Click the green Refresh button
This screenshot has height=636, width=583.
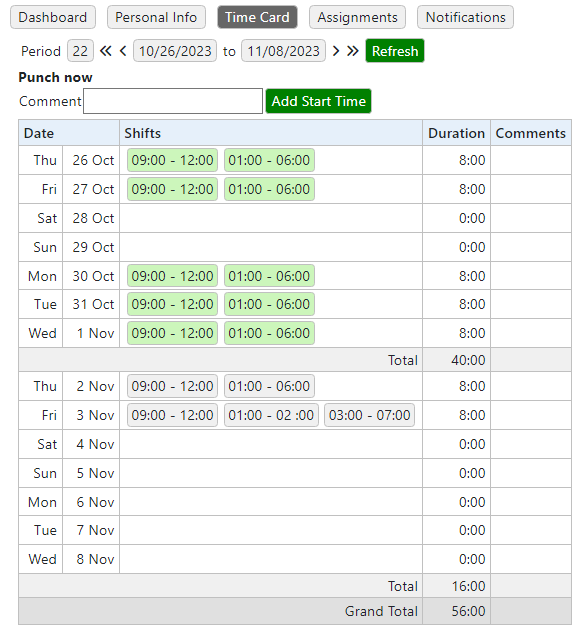(x=395, y=51)
